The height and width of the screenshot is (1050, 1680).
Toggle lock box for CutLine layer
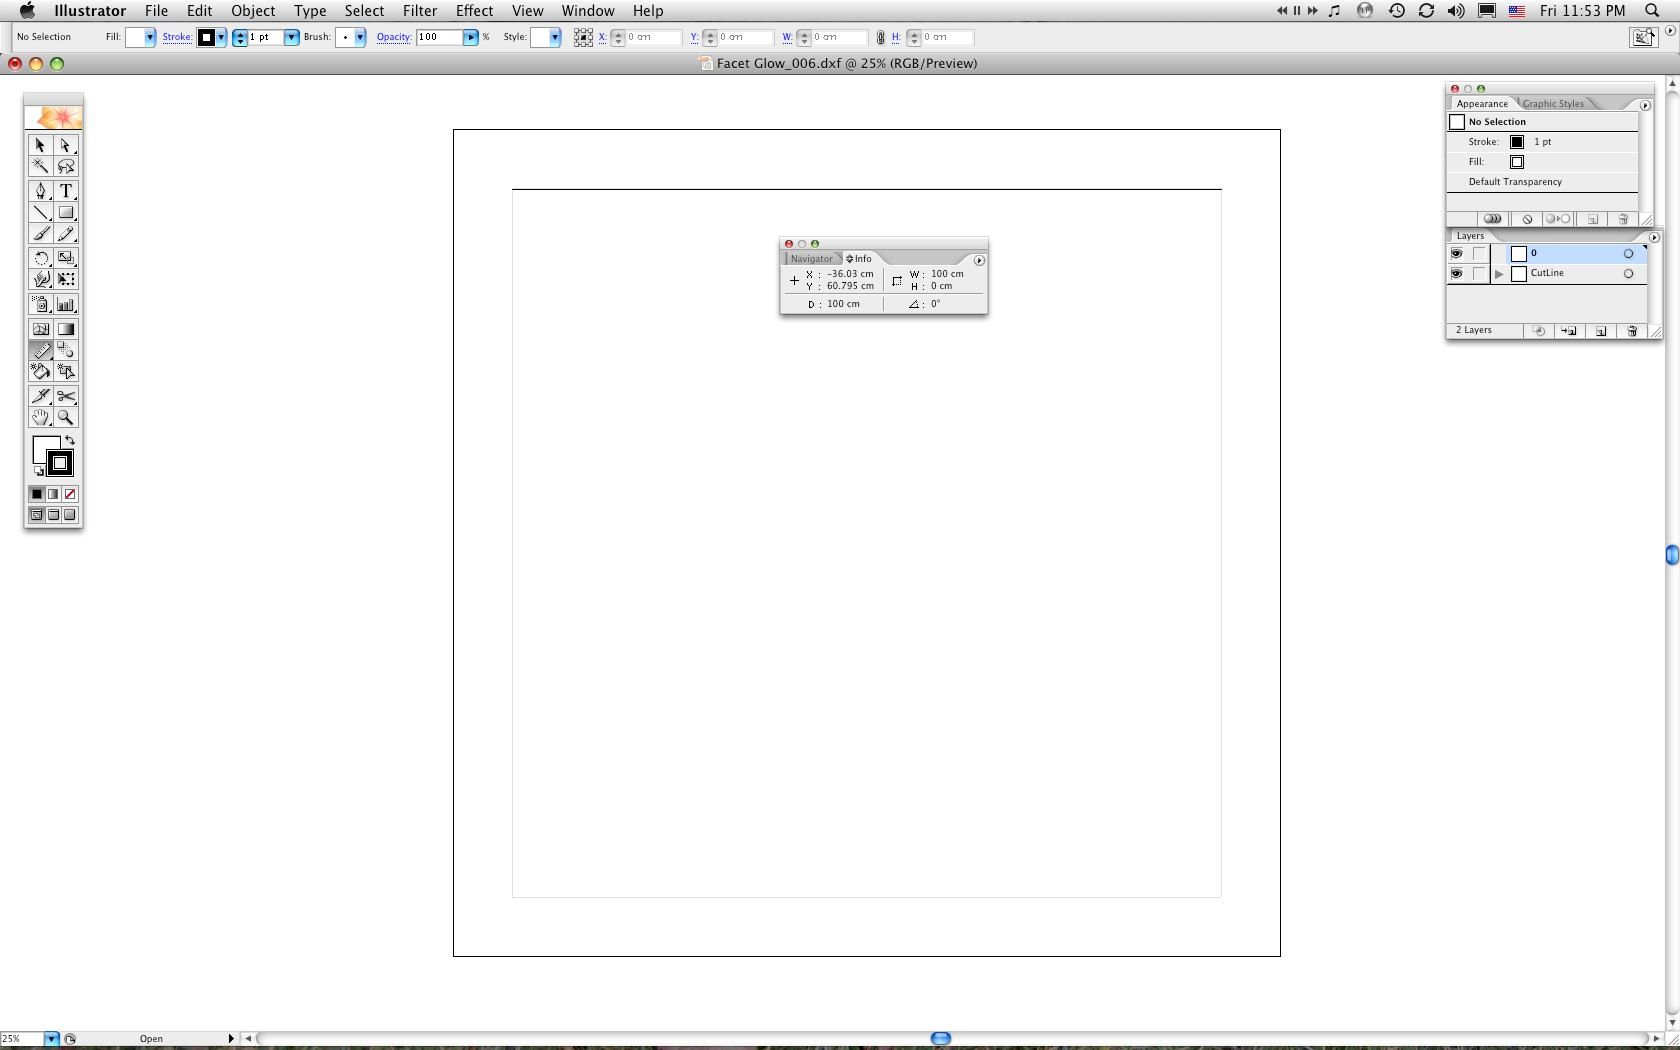point(1480,274)
